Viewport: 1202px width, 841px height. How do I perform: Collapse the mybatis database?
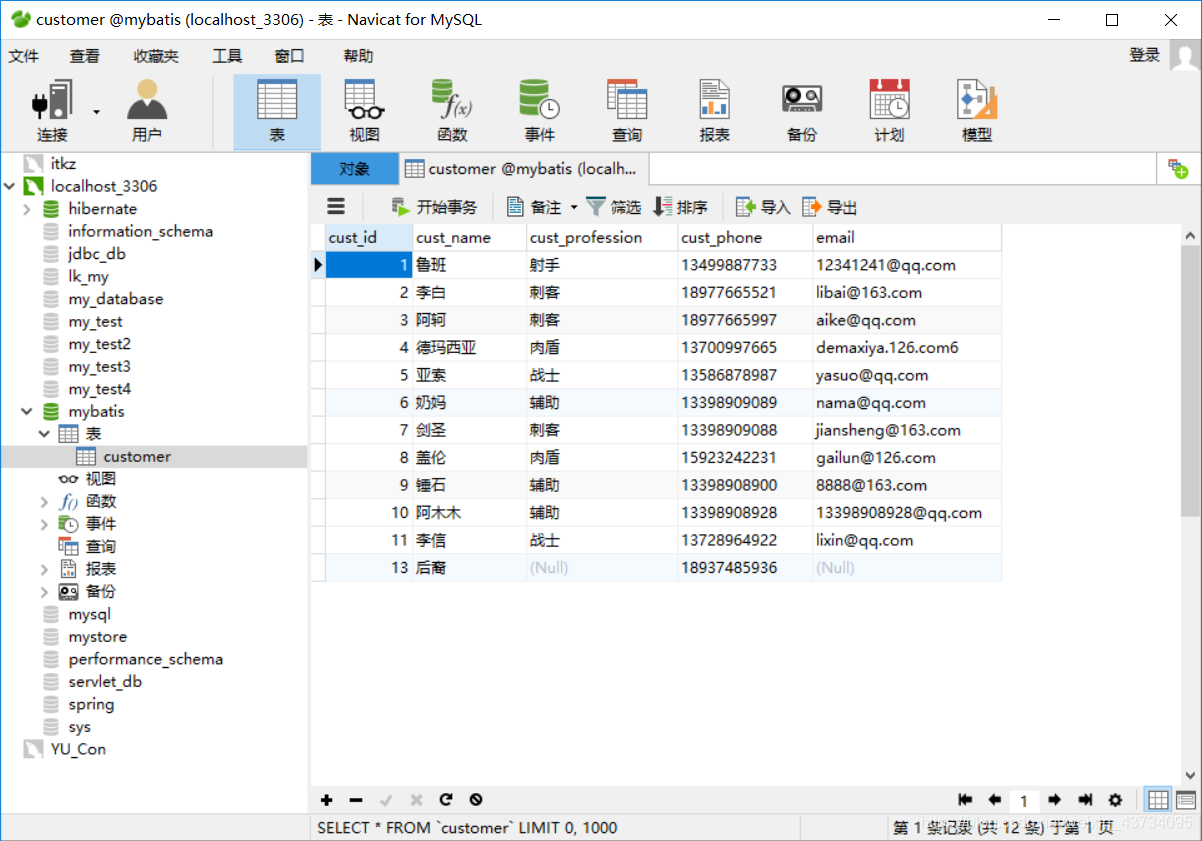click(27, 412)
